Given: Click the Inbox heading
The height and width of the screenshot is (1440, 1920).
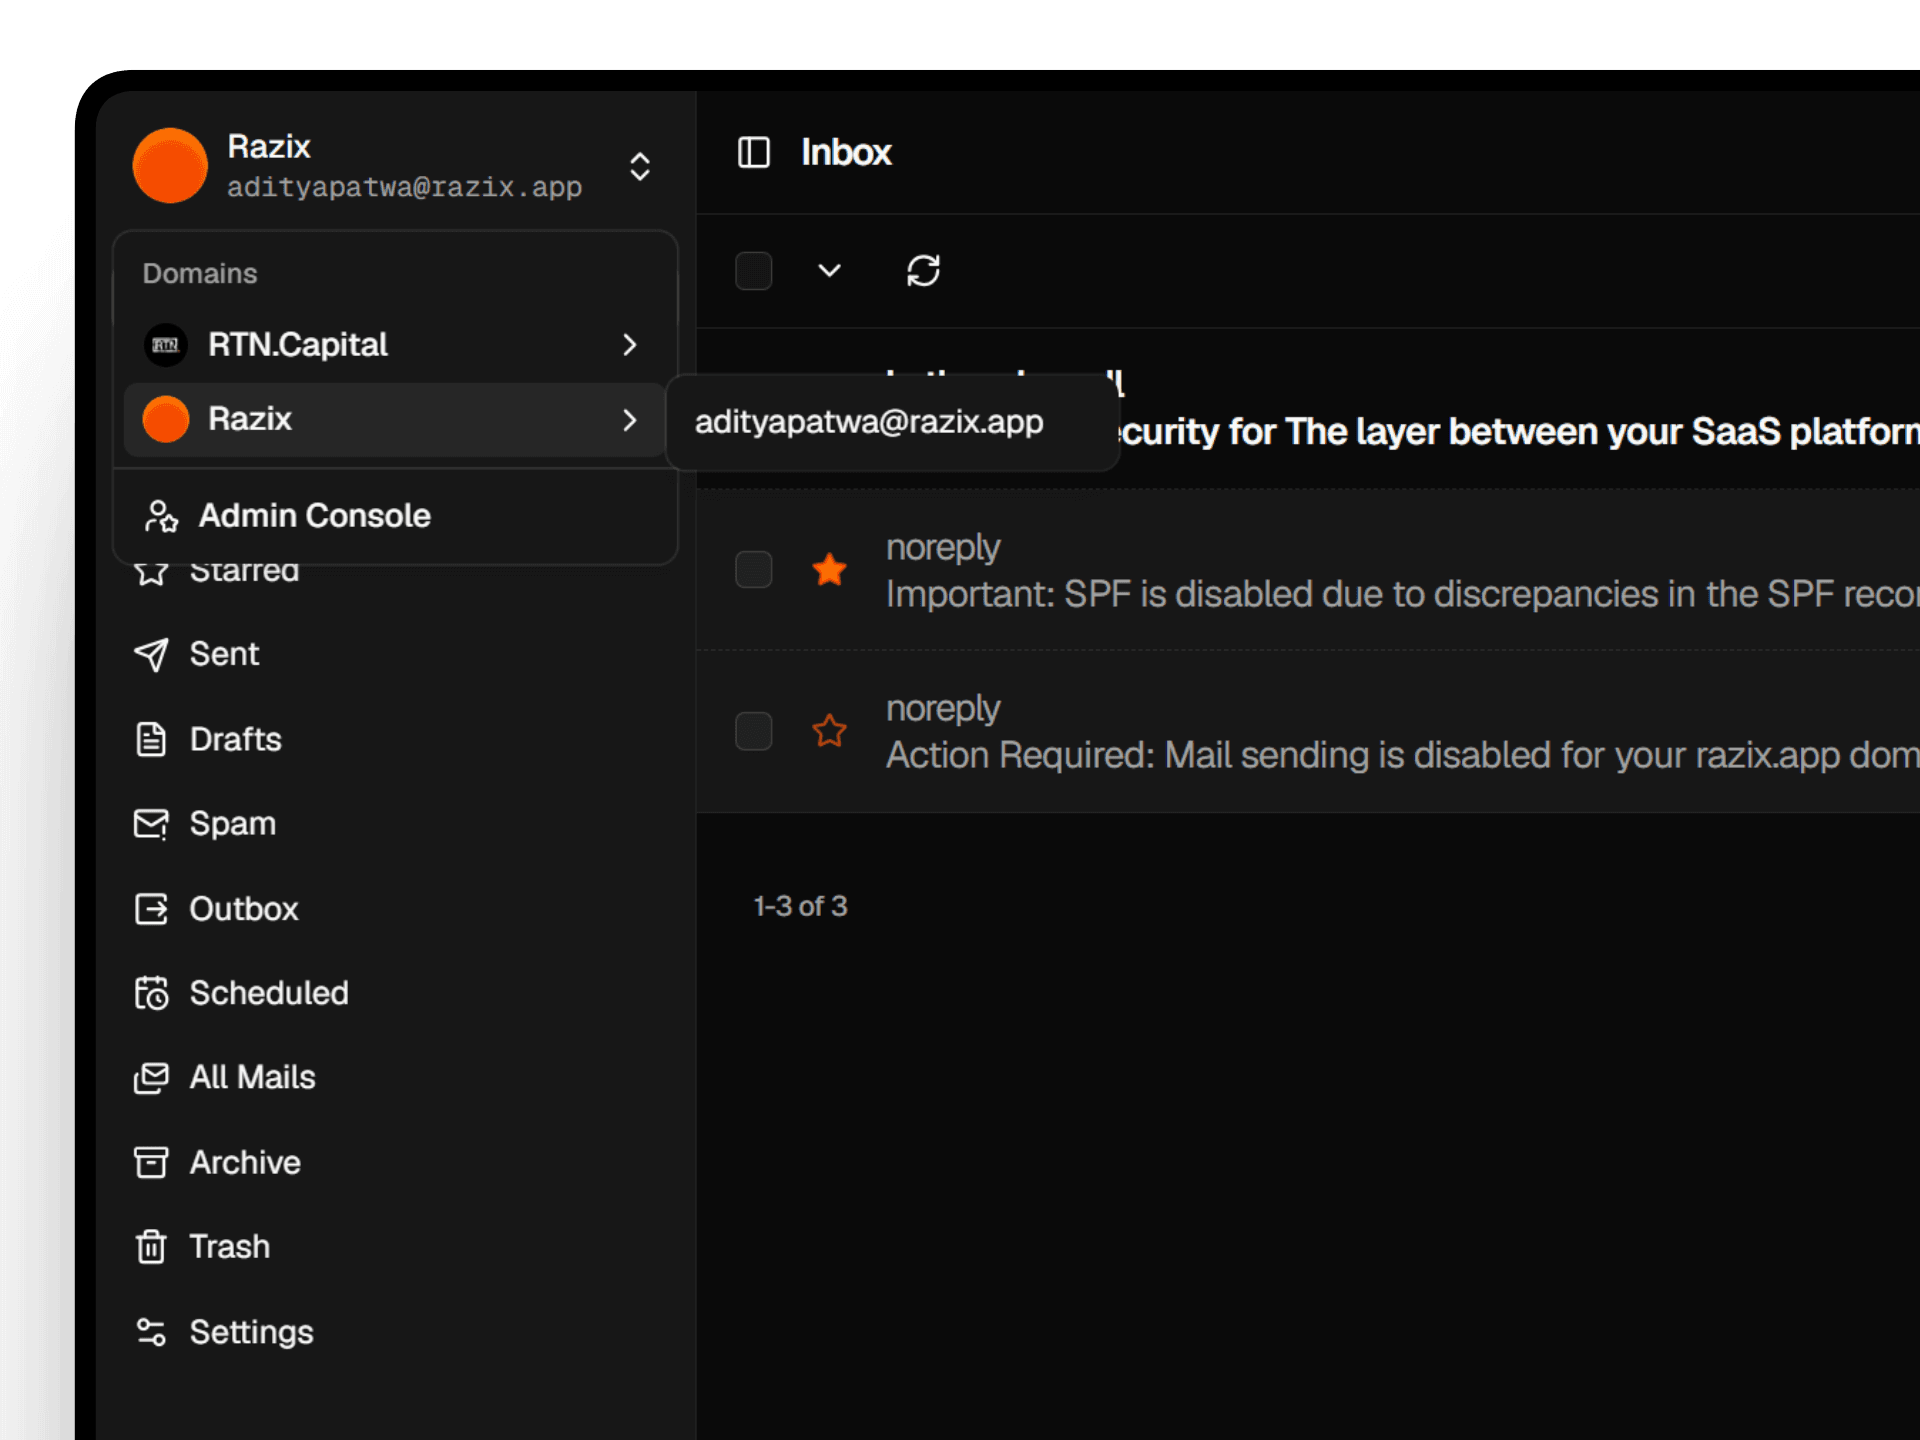Looking at the screenshot, I should pyautogui.click(x=846, y=153).
